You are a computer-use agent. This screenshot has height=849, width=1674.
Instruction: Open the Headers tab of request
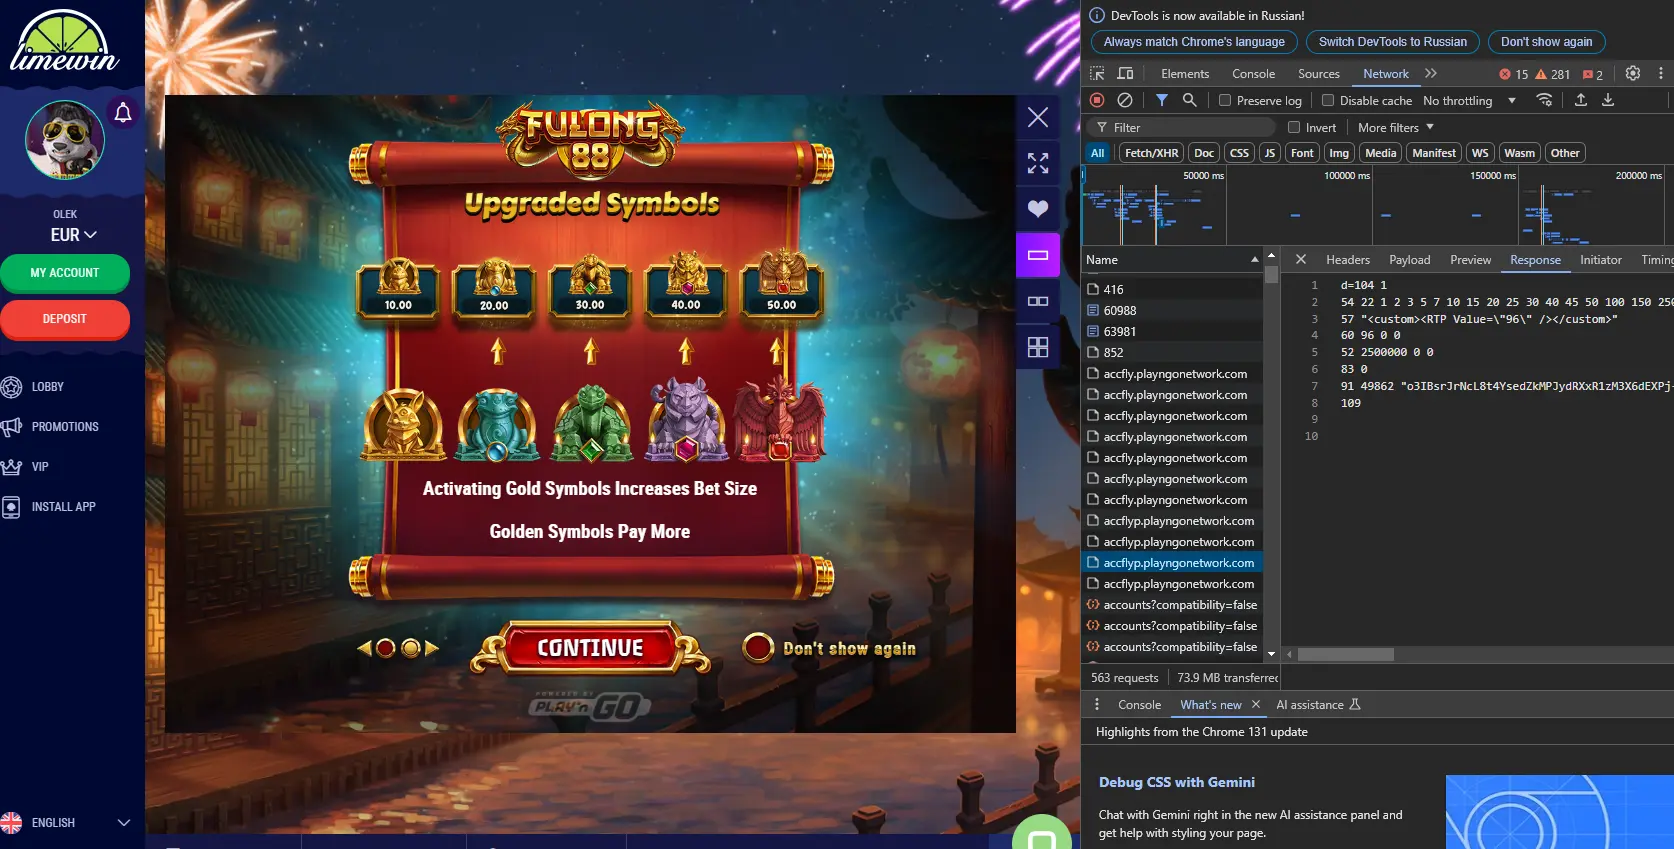pyautogui.click(x=1348, y=259)
